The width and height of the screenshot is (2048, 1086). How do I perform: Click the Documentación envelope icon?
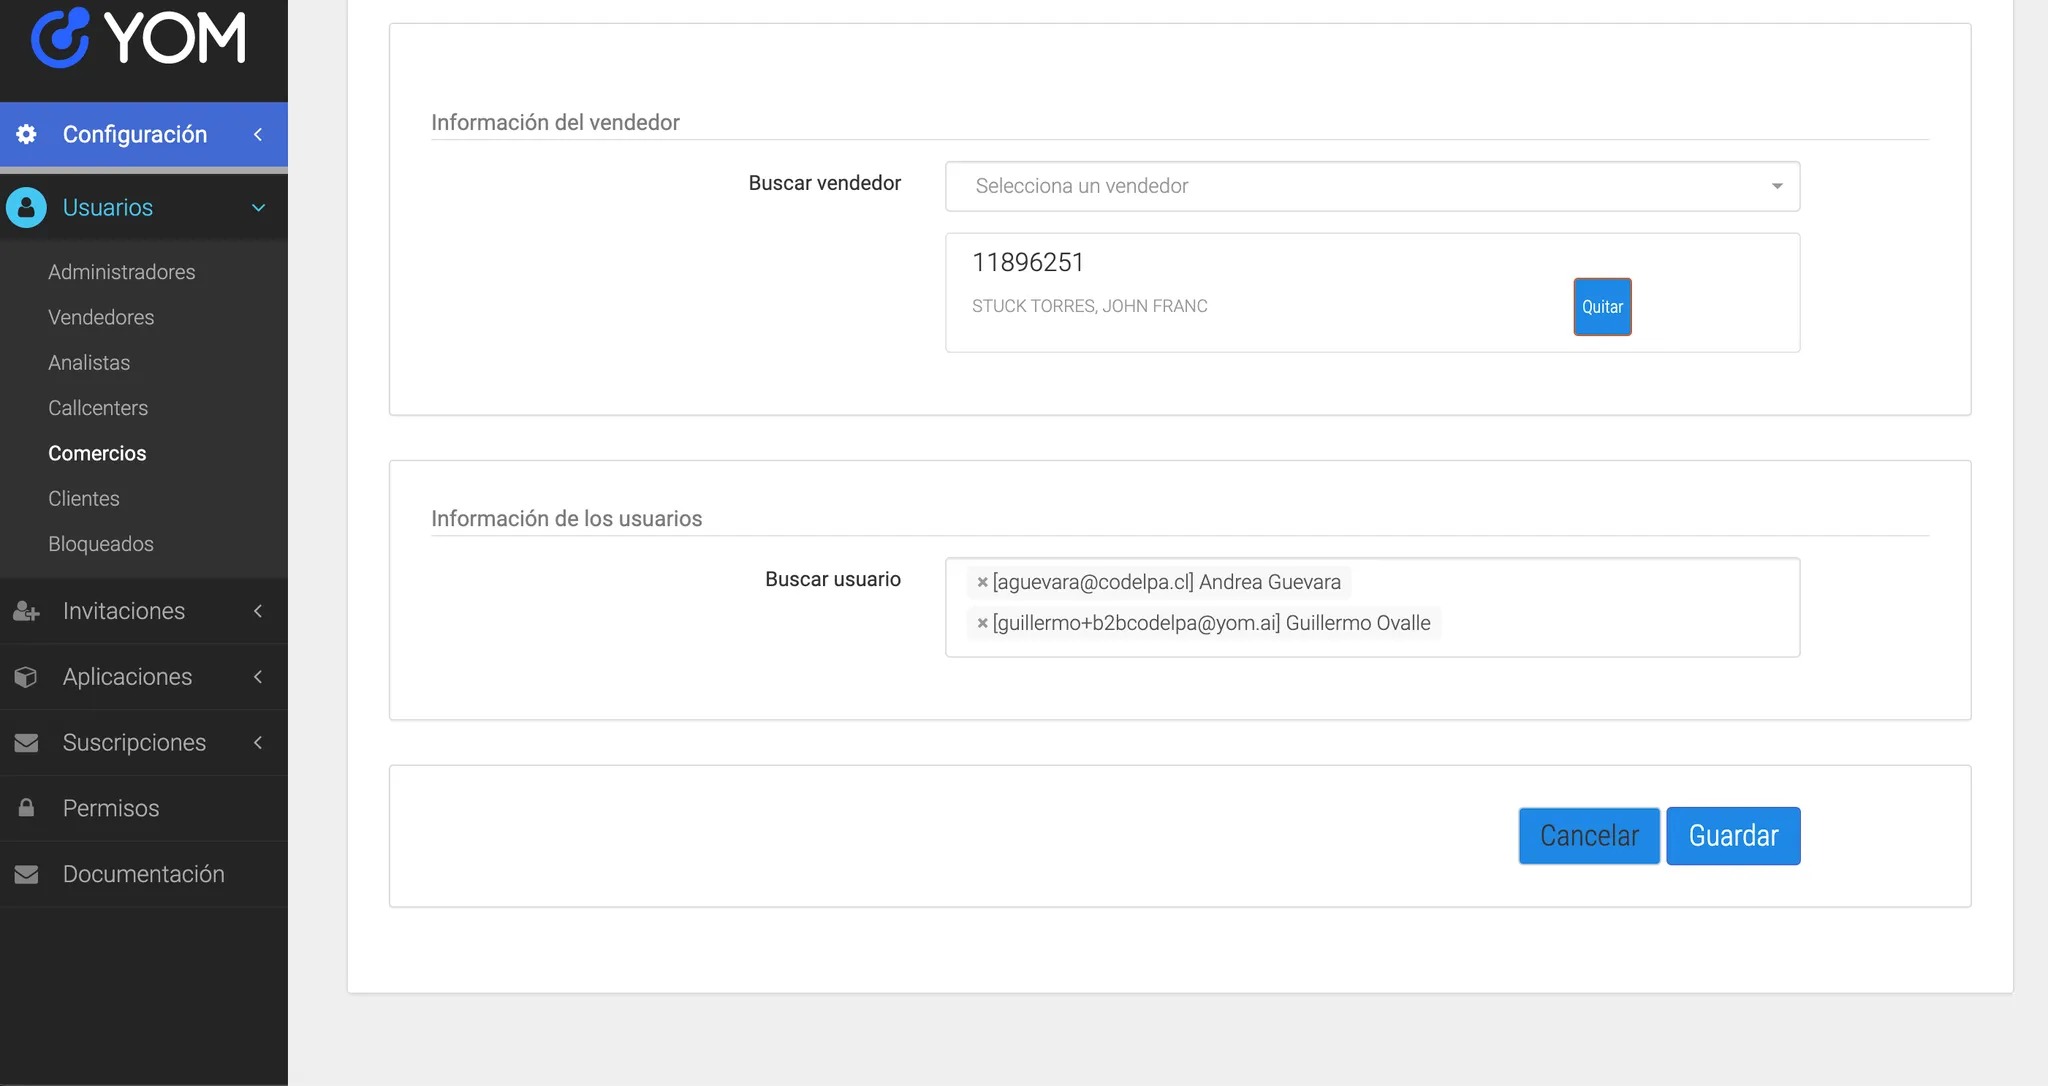pos(27,874)
